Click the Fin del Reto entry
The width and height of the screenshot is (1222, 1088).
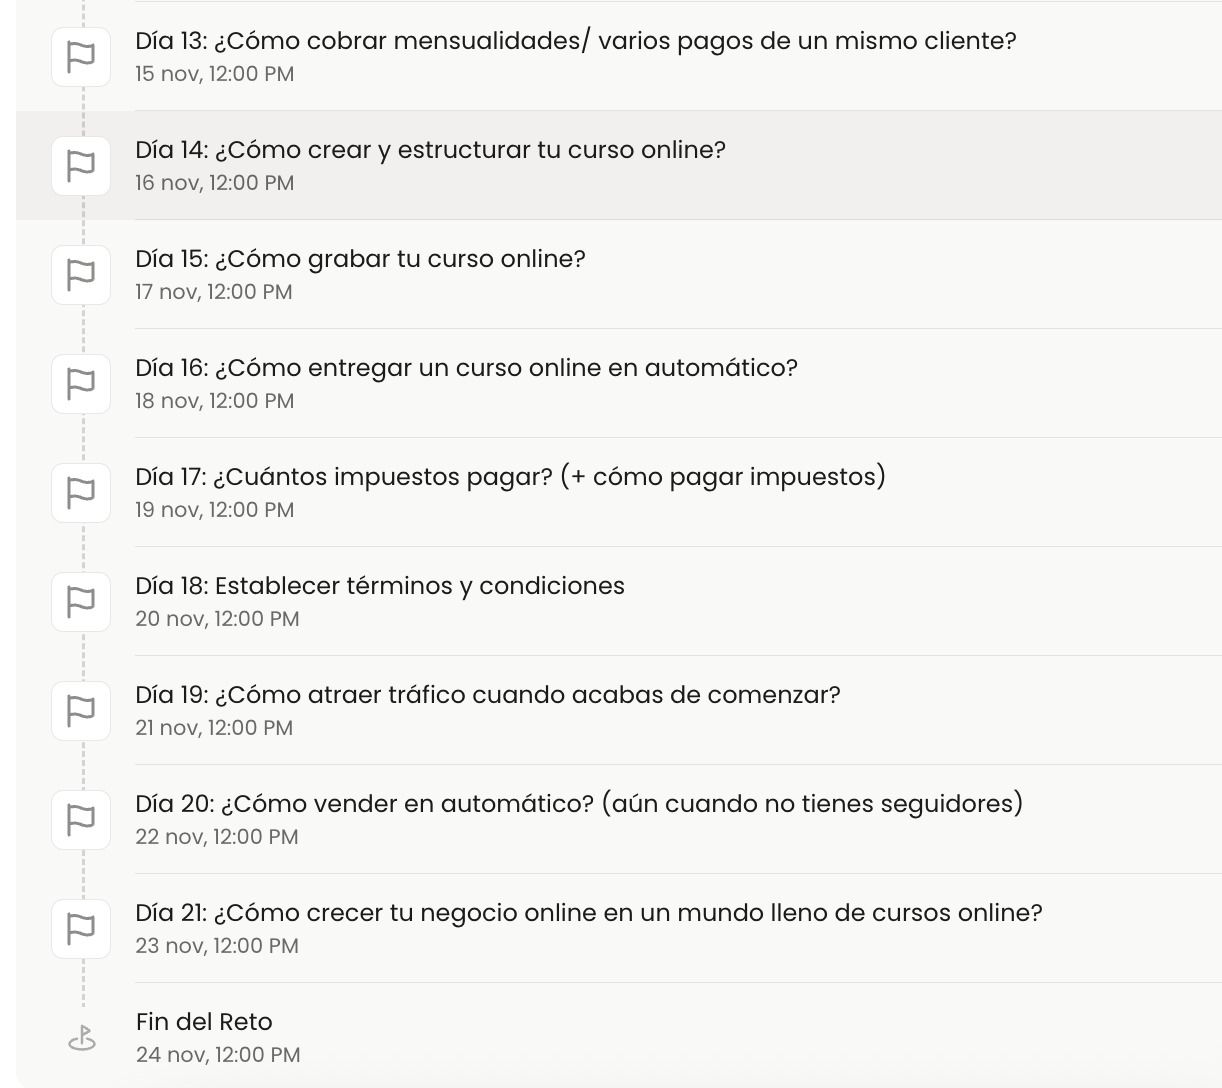(x=204, y=1022)
